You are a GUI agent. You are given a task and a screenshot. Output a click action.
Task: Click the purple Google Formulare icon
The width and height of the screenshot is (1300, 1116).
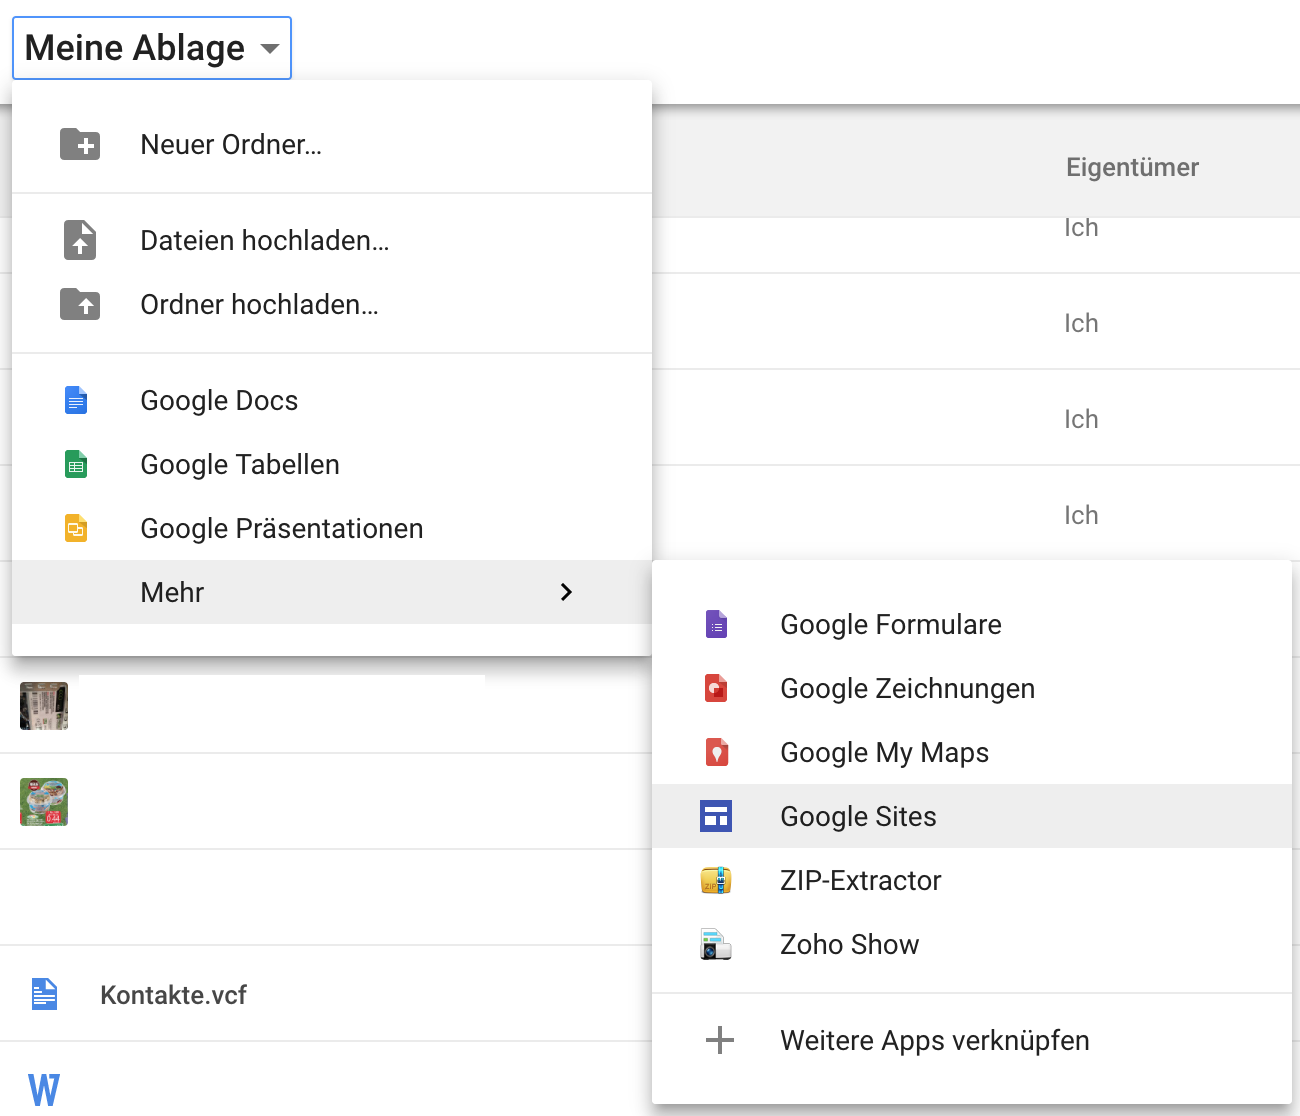716,624
